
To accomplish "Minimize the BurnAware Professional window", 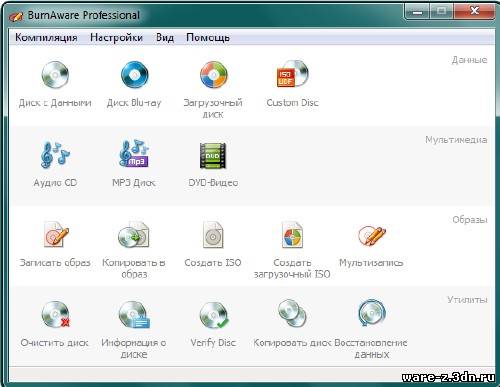I will [417, 12].
